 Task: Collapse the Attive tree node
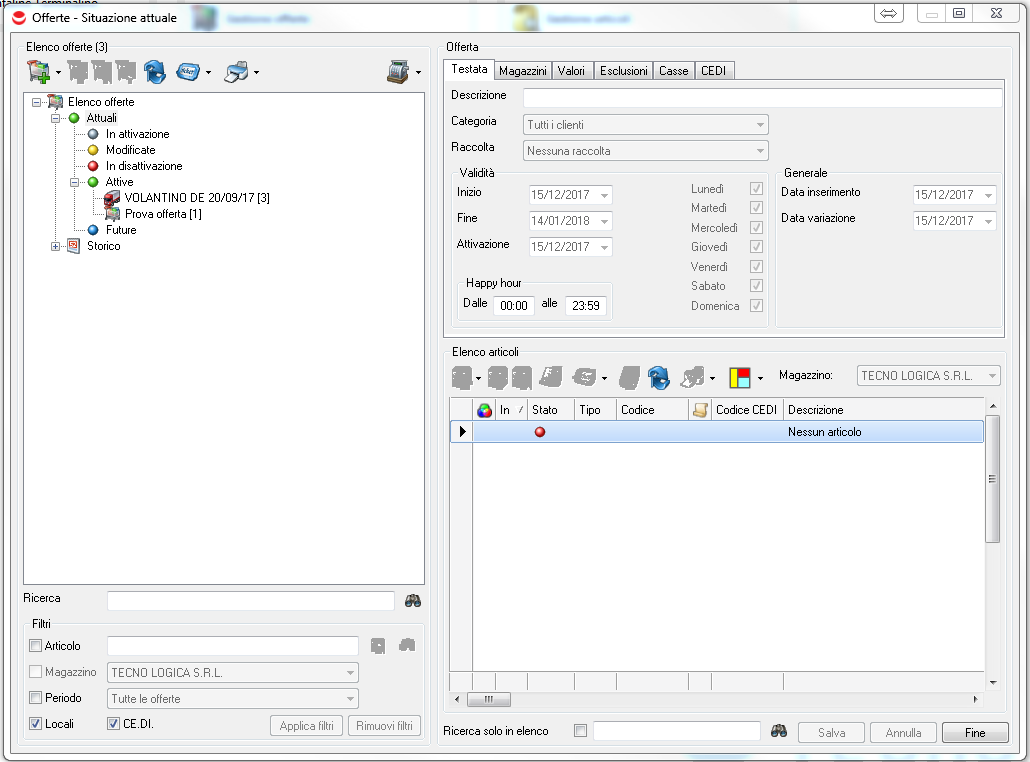click(75, 182)
